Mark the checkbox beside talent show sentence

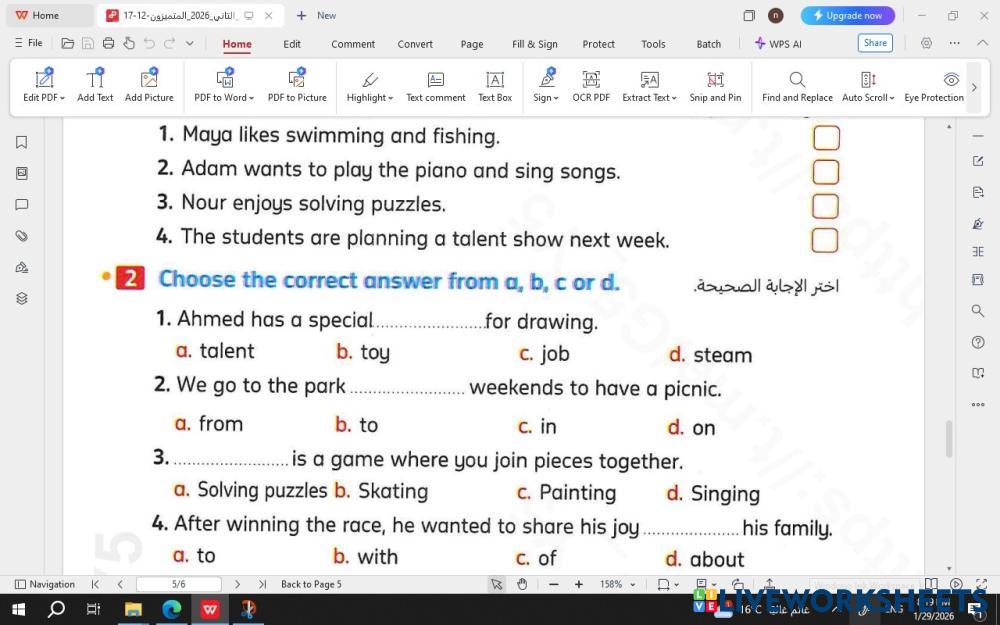pyautogui.click(x=825, y=240)
